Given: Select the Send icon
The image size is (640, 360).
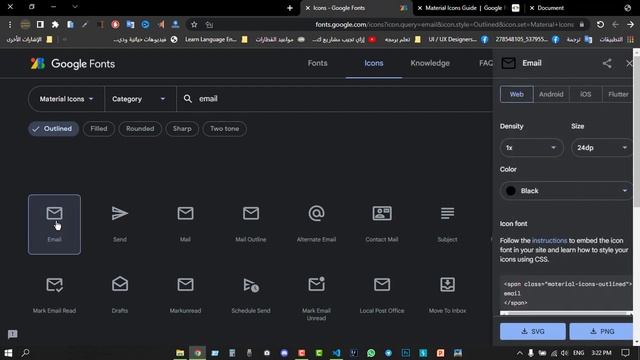Looking at the screenshot, I should 120,213.
